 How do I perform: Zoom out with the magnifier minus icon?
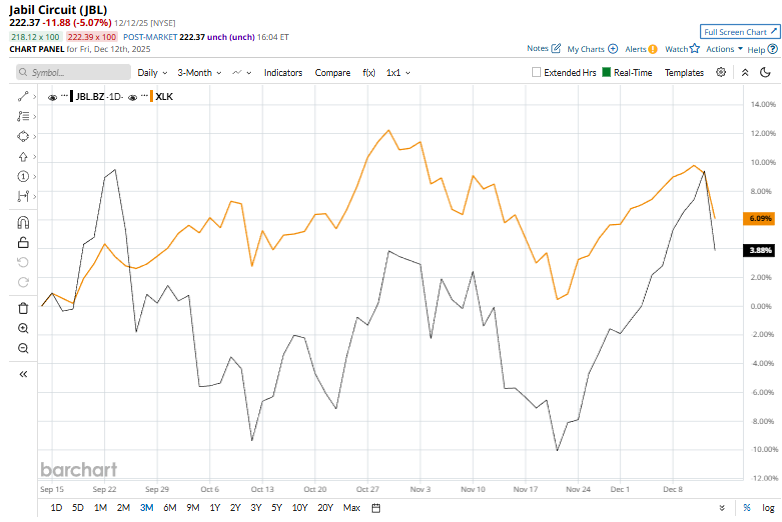[23, 348]
